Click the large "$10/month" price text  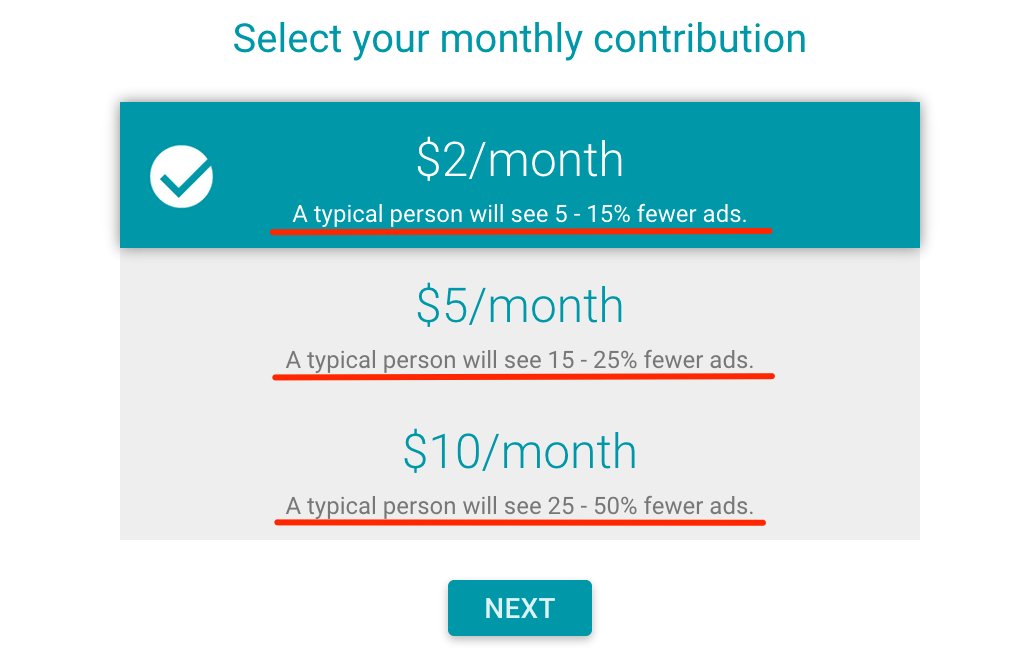coord(519,452)
